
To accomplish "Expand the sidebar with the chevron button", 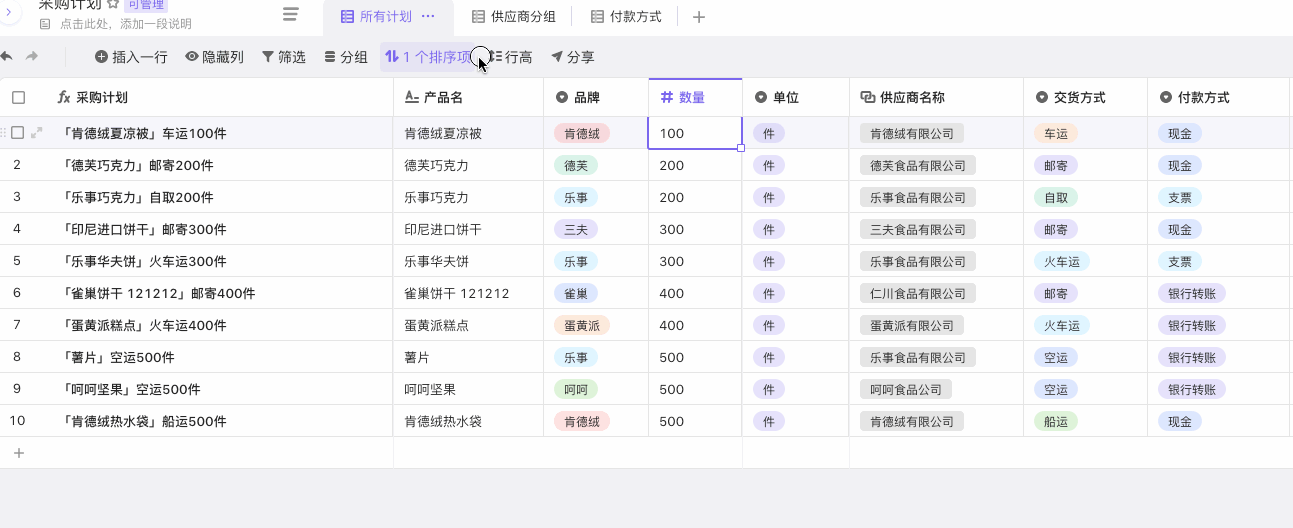I will click(6, 10).
